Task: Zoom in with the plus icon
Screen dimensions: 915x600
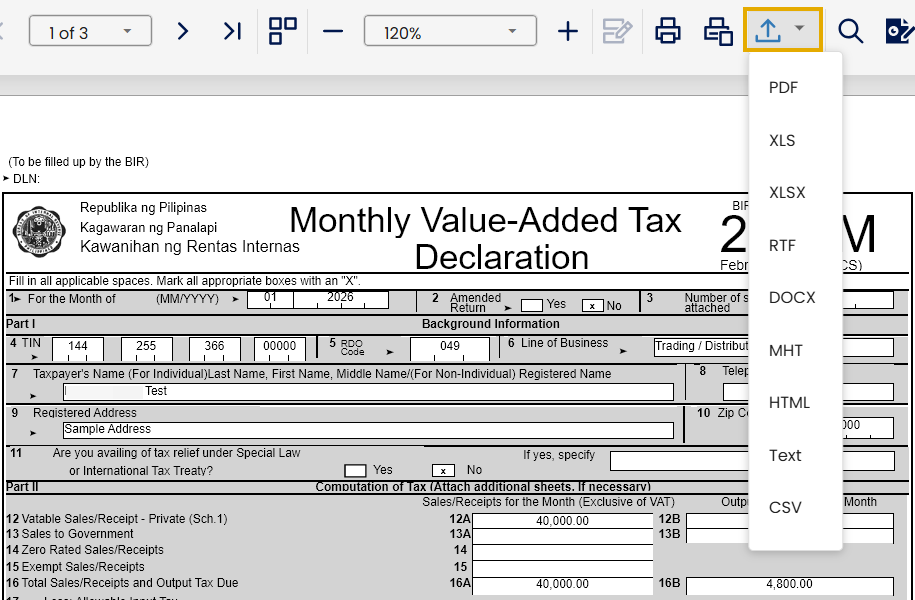Action: [567, 31]
